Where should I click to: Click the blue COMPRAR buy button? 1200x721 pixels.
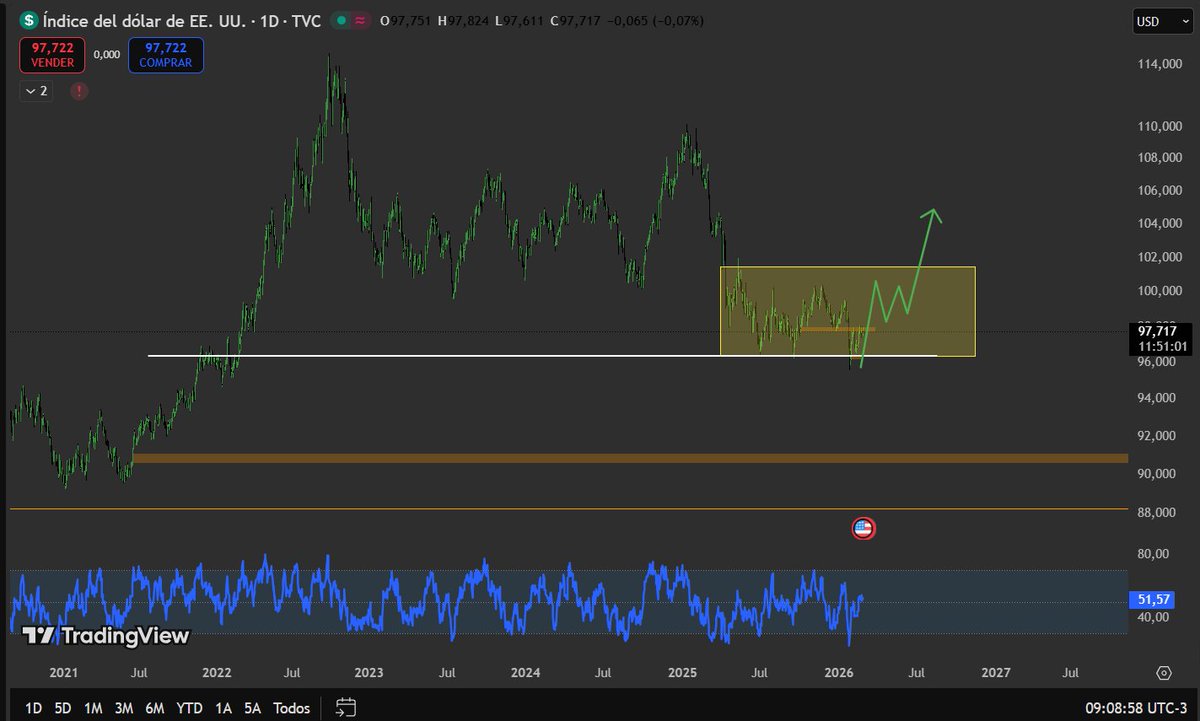click(165, 54)
